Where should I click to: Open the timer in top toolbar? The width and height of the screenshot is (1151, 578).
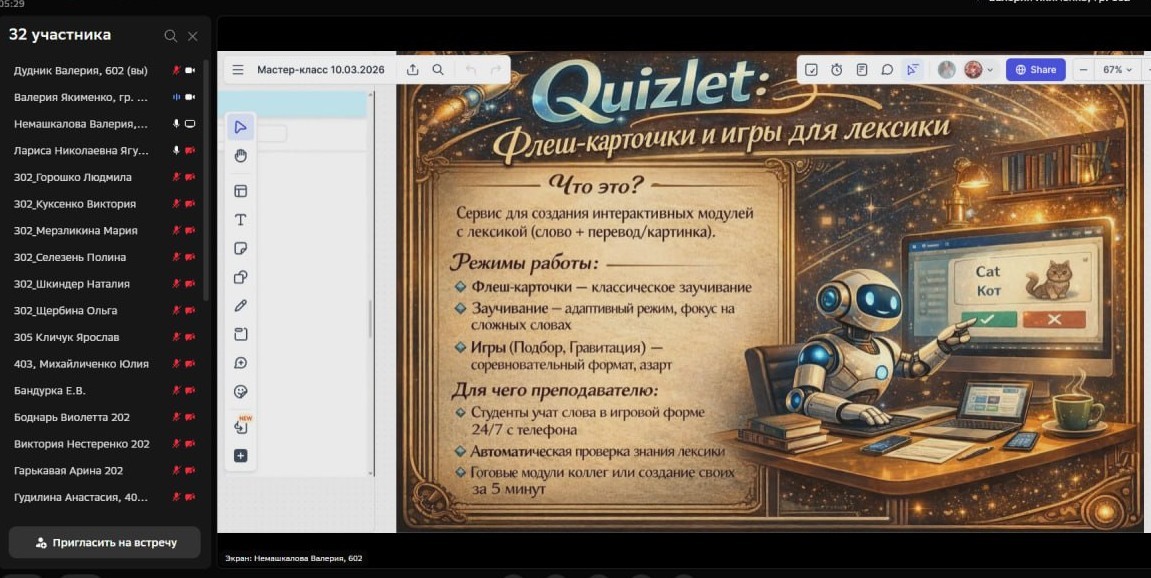click(836, 70)
